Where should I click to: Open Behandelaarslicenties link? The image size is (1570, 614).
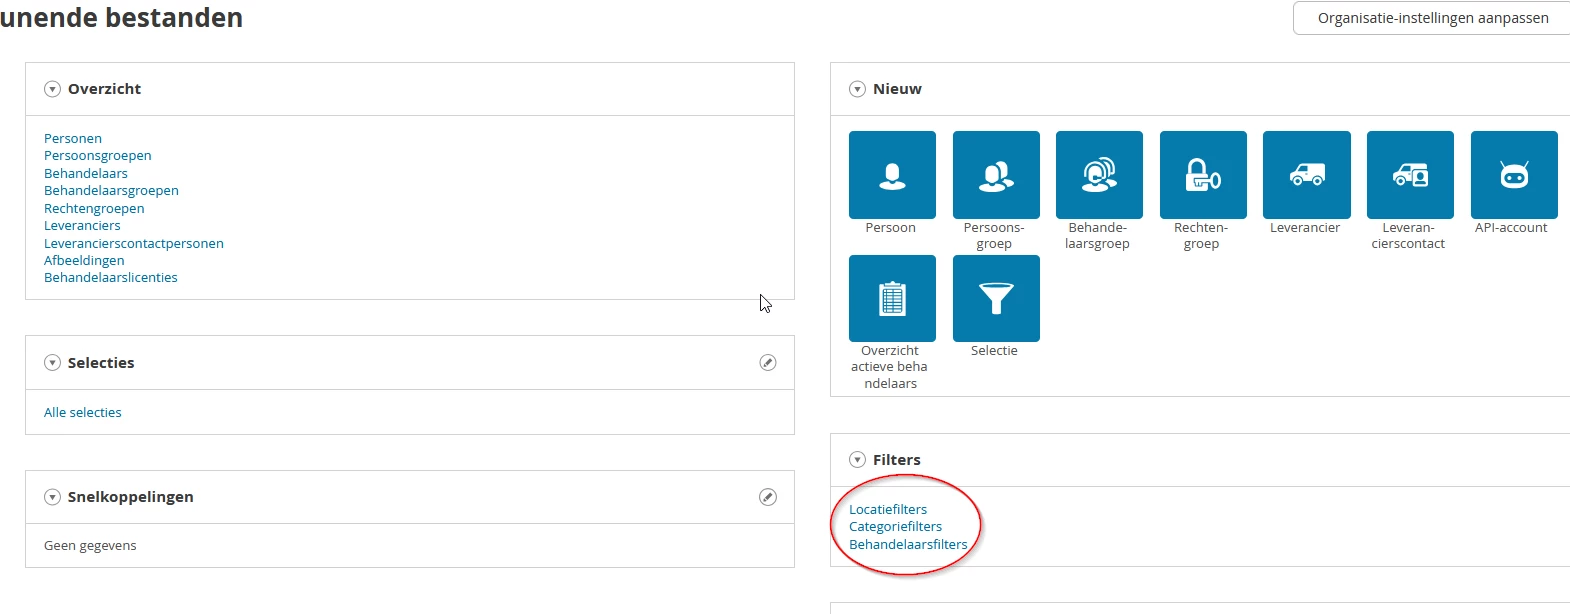click(x=111, y=278)
